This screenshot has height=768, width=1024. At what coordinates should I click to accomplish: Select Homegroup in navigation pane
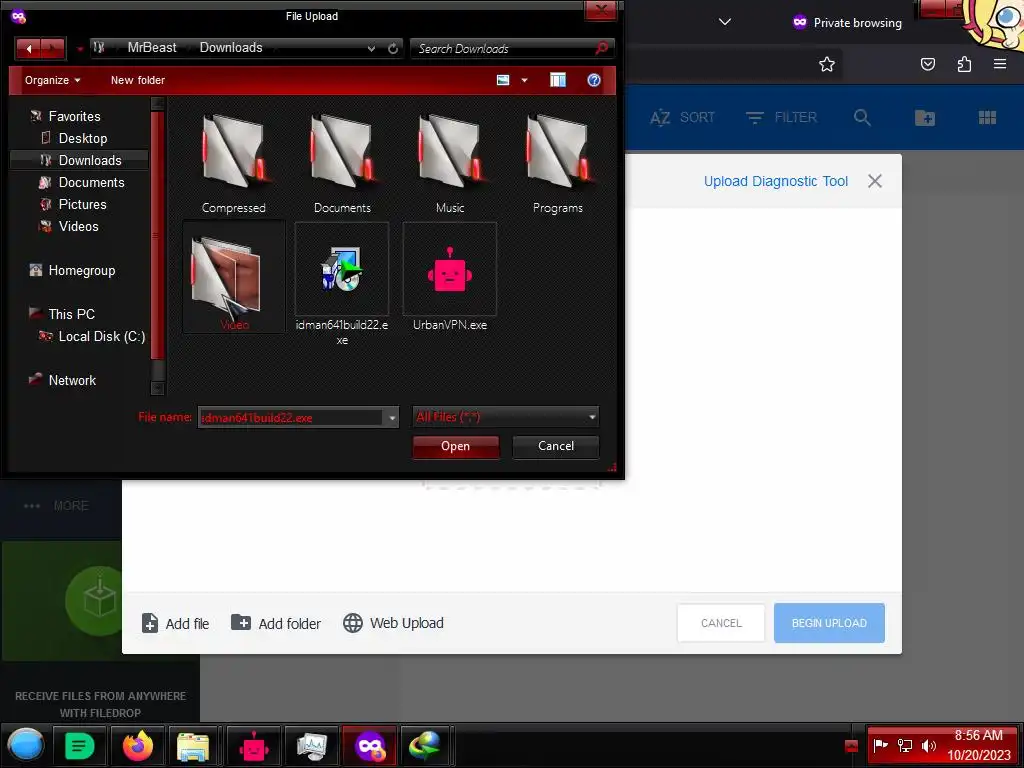(81, 270)
